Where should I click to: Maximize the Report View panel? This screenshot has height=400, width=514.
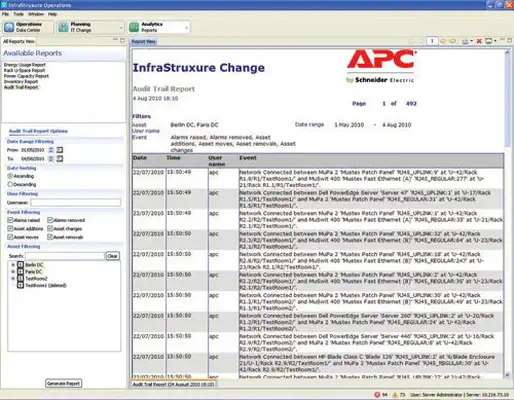pyautogui.click(x=510, y=40)
